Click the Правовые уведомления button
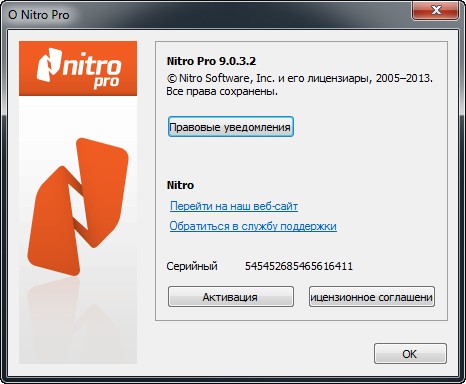This screenshot has height=384, width=466. click(231, 127)
